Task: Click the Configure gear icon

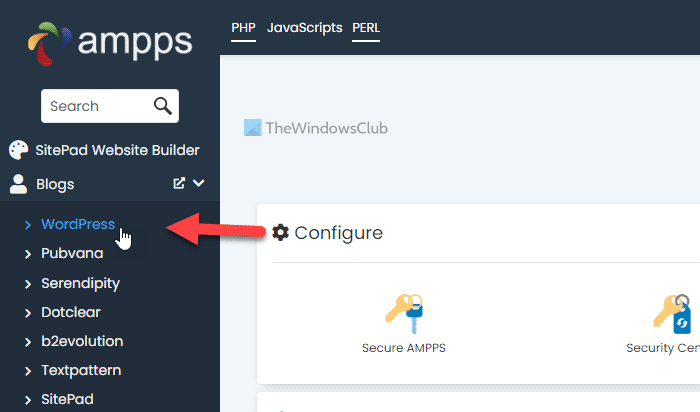Action: [x=280, y=232]
